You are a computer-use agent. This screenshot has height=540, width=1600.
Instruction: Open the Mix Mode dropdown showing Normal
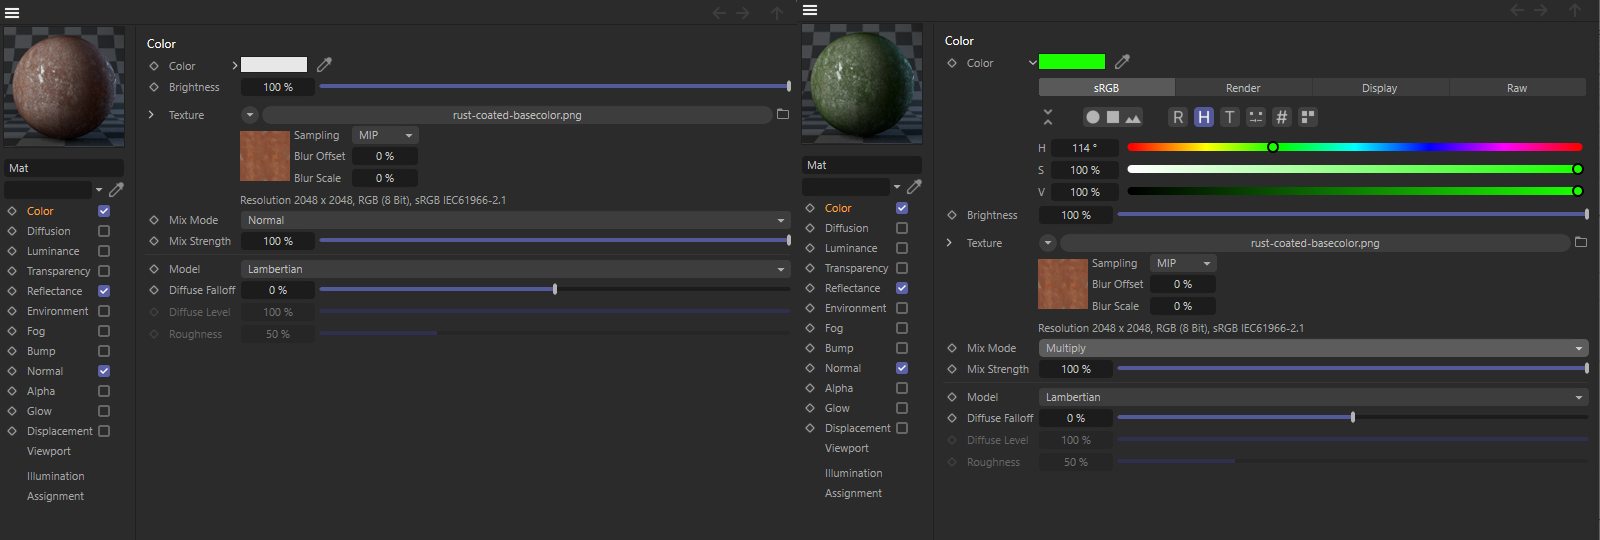click(x=515, y=220)
